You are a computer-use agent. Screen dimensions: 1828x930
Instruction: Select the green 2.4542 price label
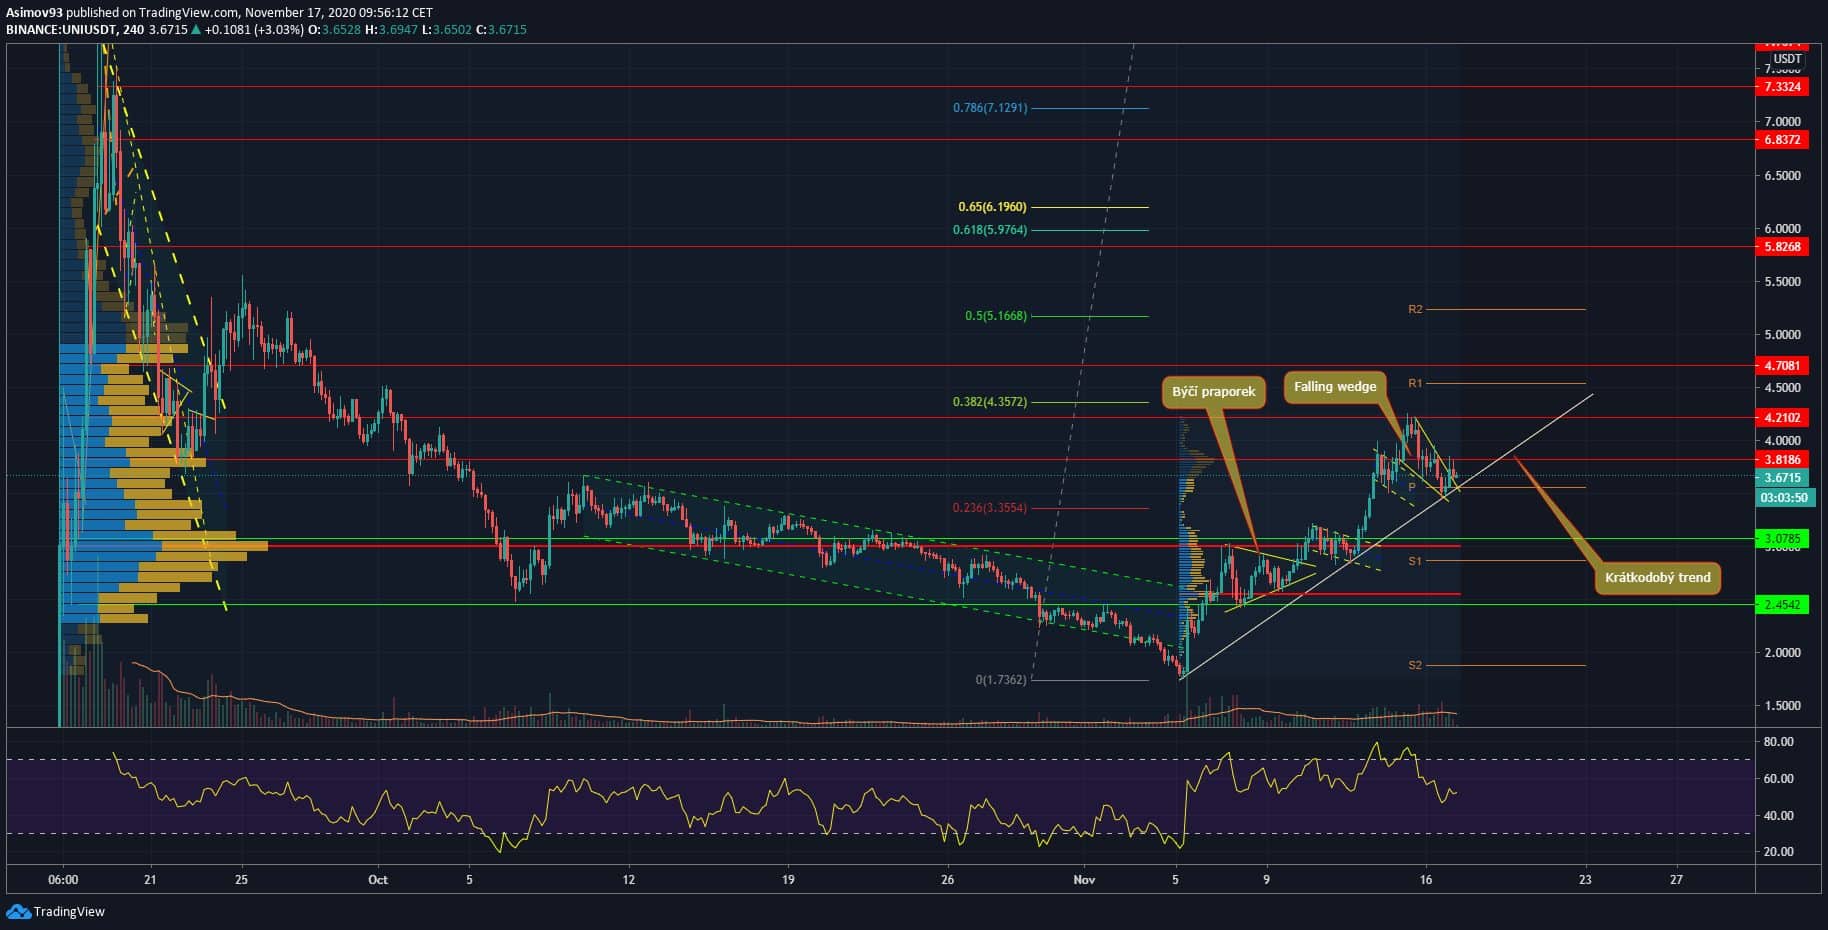[1782, 605]
